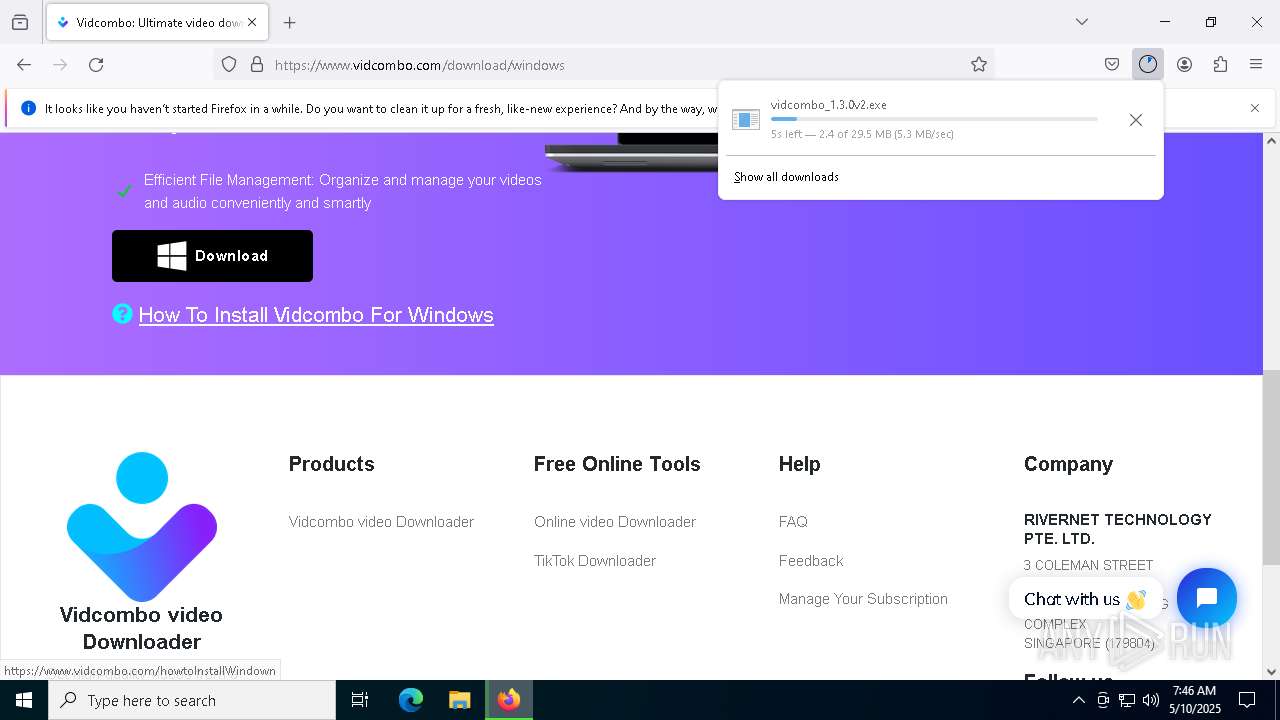View site security padlock info
Viewport: 1280px width, 720px height.
257,65
